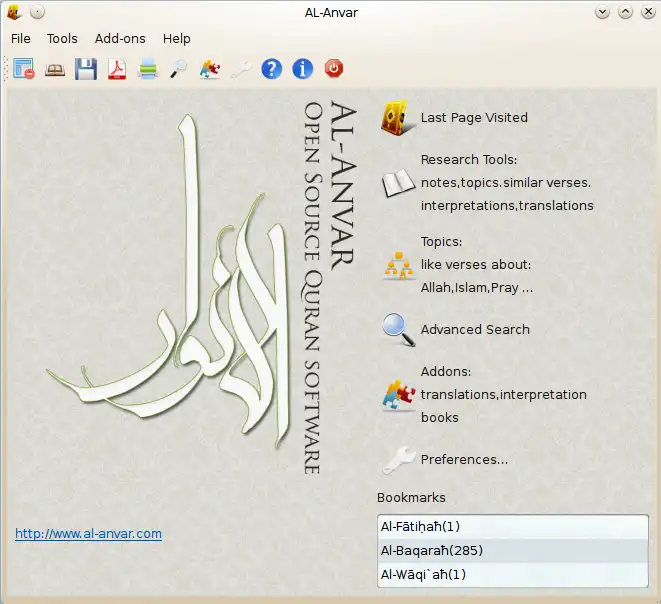This screenshot has width=661, height=604.
Task: Click the floppy disk save icon
Action: pyautogui.click(x=86, y=69)
